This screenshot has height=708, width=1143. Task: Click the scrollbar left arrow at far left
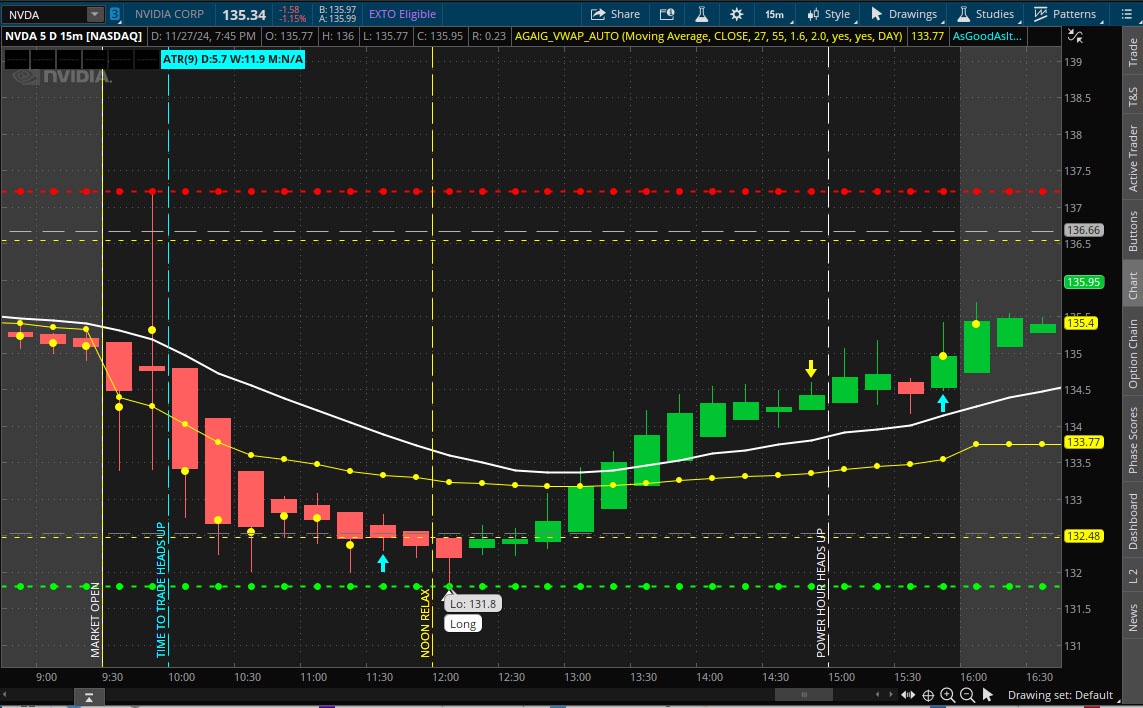(4, 695)
